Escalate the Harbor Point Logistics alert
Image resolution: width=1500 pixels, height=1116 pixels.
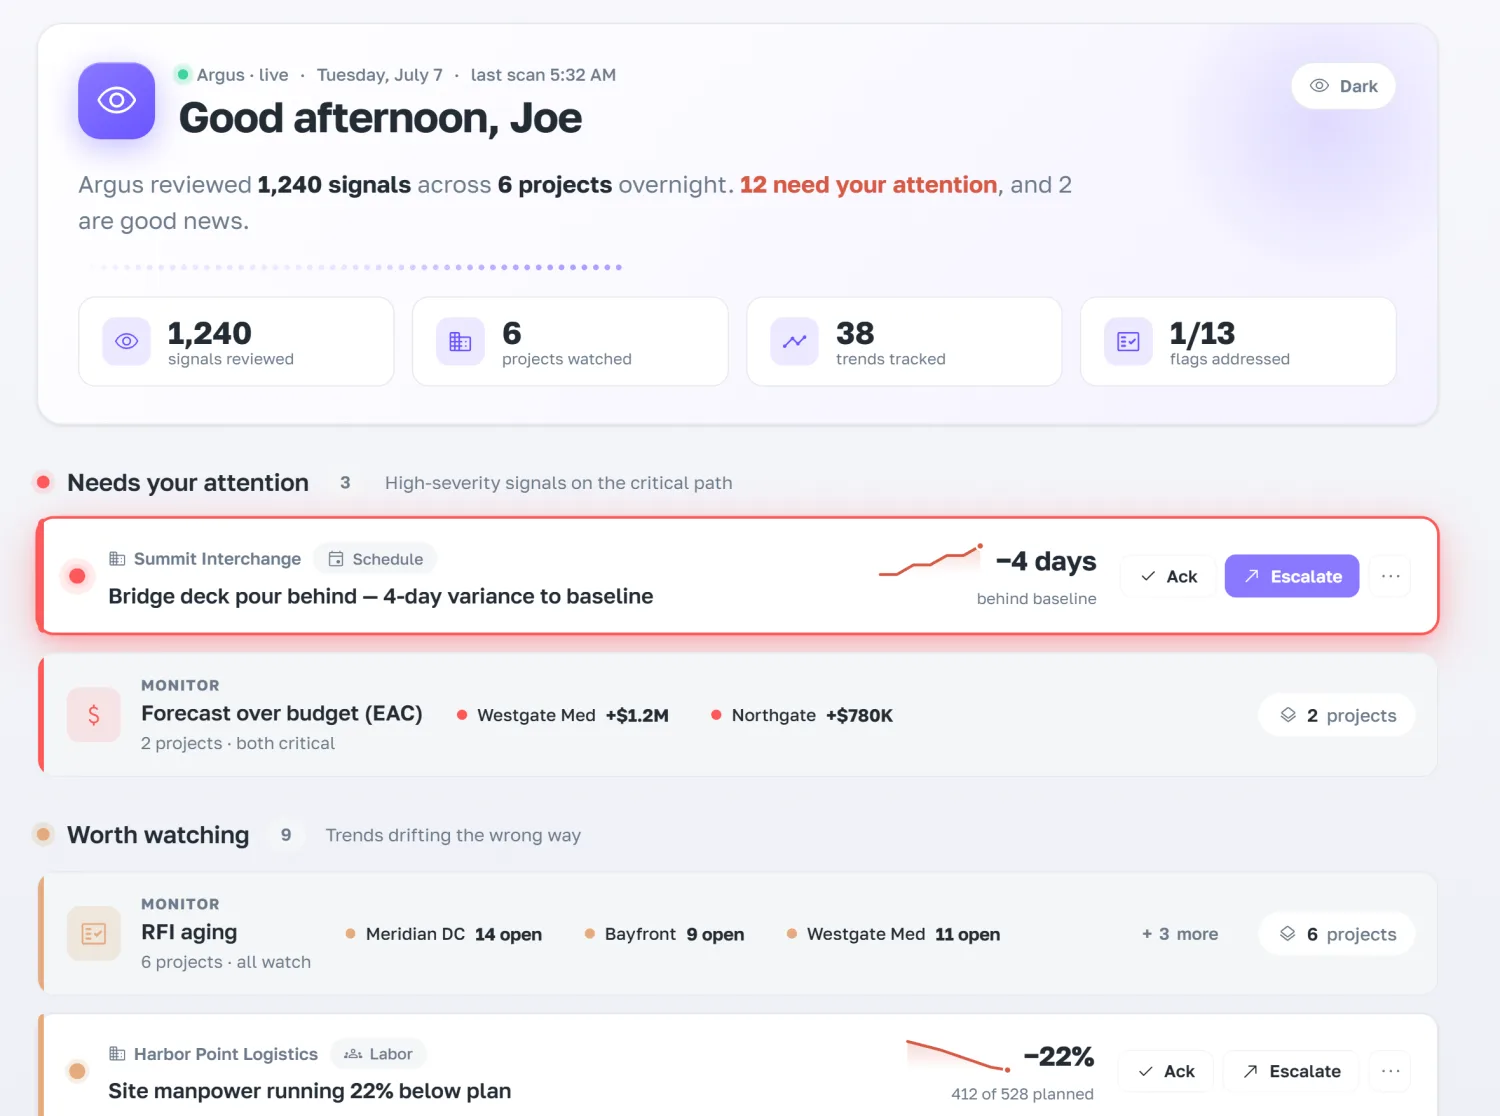click(1291, 1071)
